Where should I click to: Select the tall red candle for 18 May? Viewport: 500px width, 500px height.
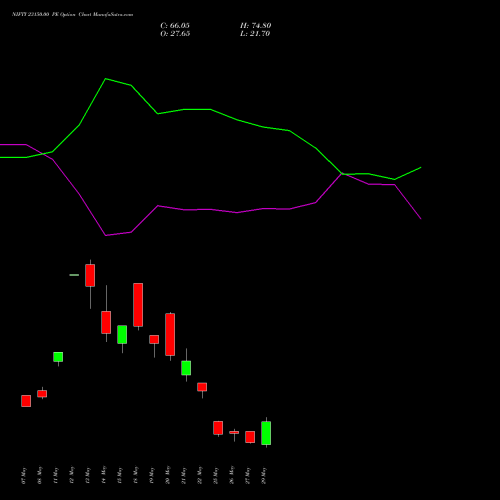(x=138, y=305)
